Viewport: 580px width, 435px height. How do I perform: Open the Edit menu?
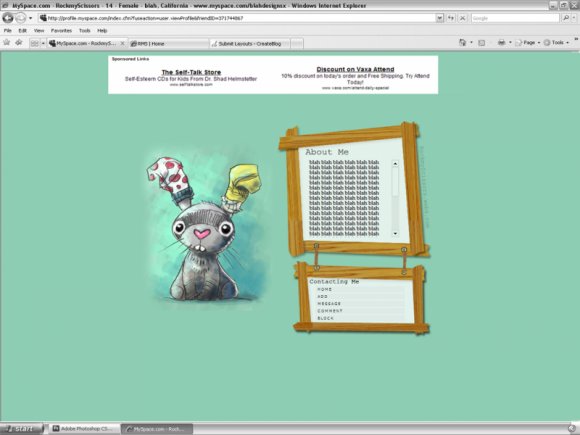pyautogui.click(x=23, y=31)
